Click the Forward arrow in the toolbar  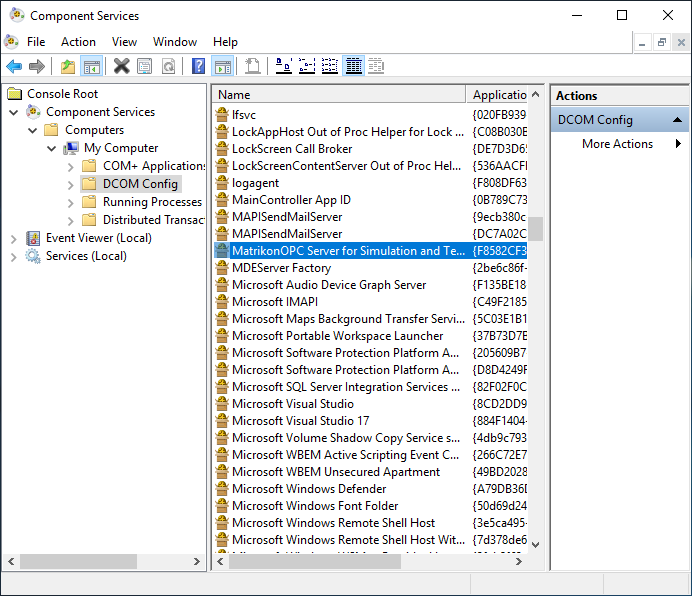37,67
